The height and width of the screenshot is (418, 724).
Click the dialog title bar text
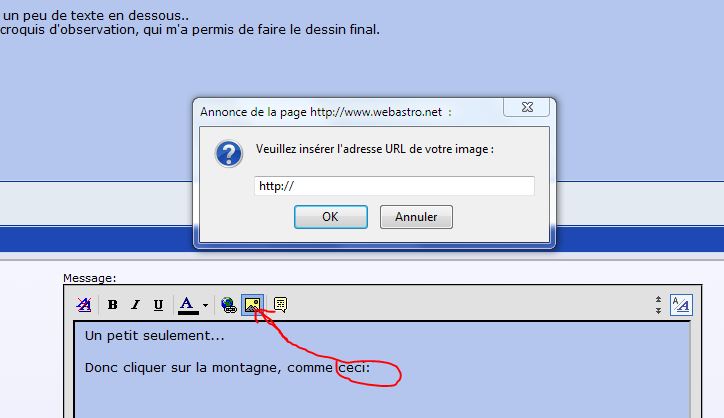tap(321, 112)
